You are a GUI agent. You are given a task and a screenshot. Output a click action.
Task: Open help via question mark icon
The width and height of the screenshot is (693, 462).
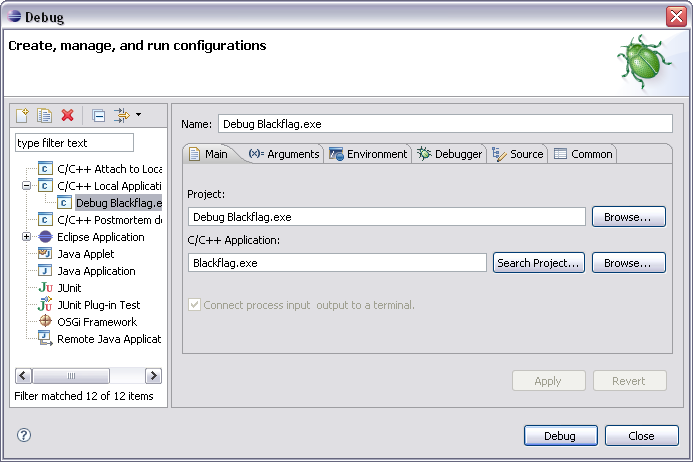[x=24, y=435]
